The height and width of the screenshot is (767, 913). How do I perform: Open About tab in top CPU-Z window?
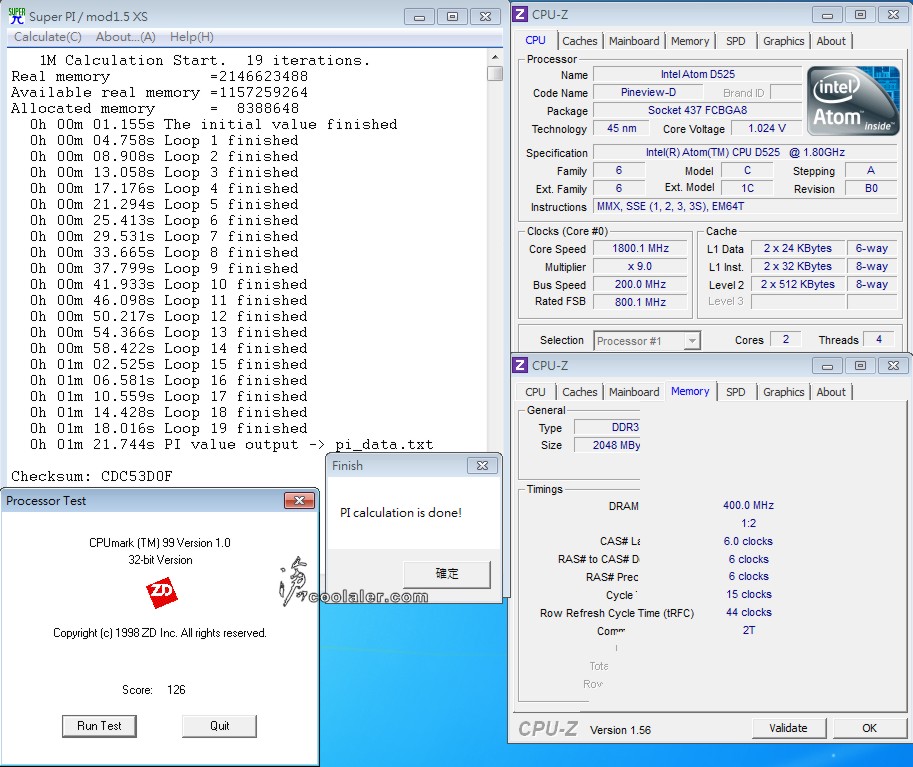point(831,41)
